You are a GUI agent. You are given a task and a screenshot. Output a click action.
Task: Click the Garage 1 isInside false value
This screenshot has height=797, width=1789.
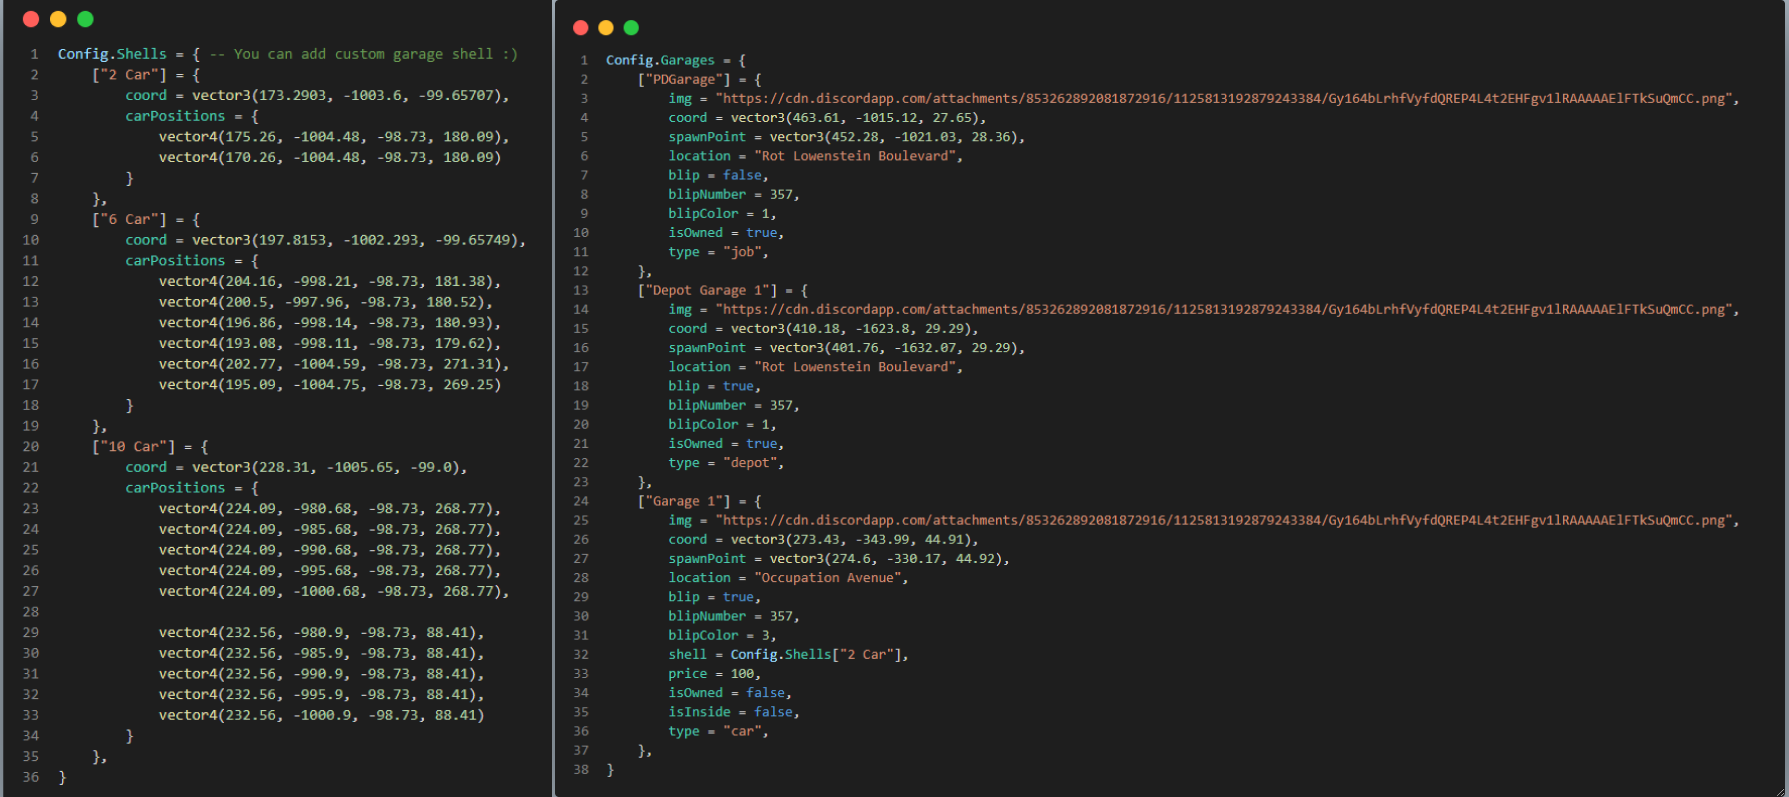pyautogui.click(x=773, y=712)
